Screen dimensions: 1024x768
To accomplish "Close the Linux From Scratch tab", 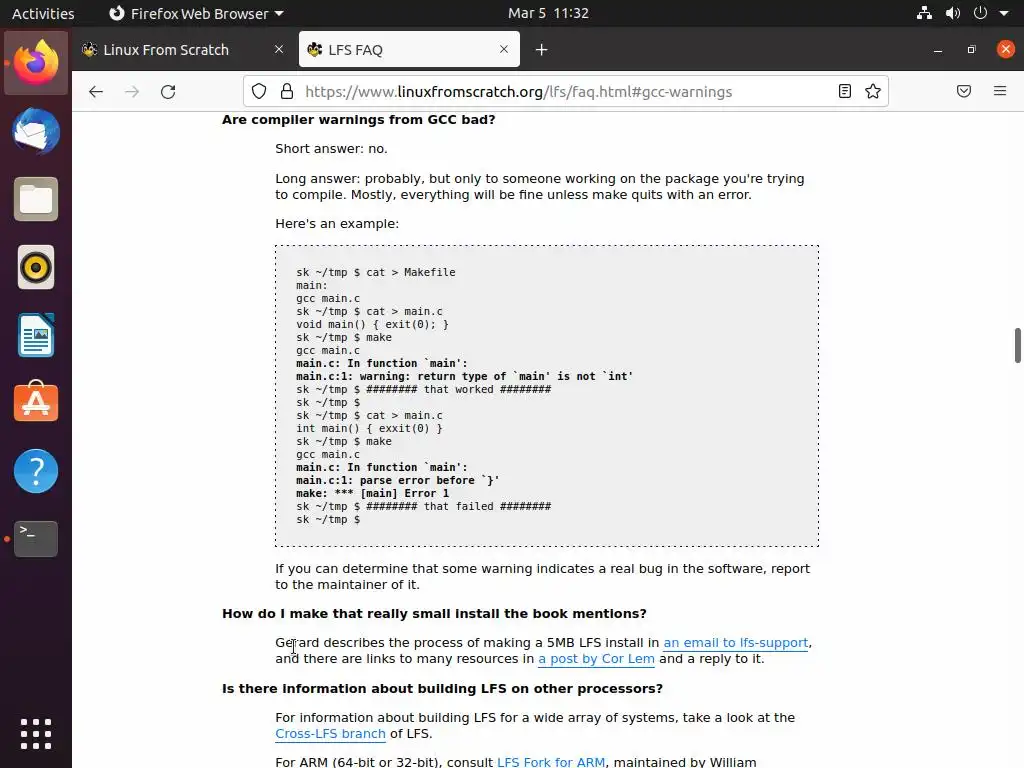I will point(279,49).
